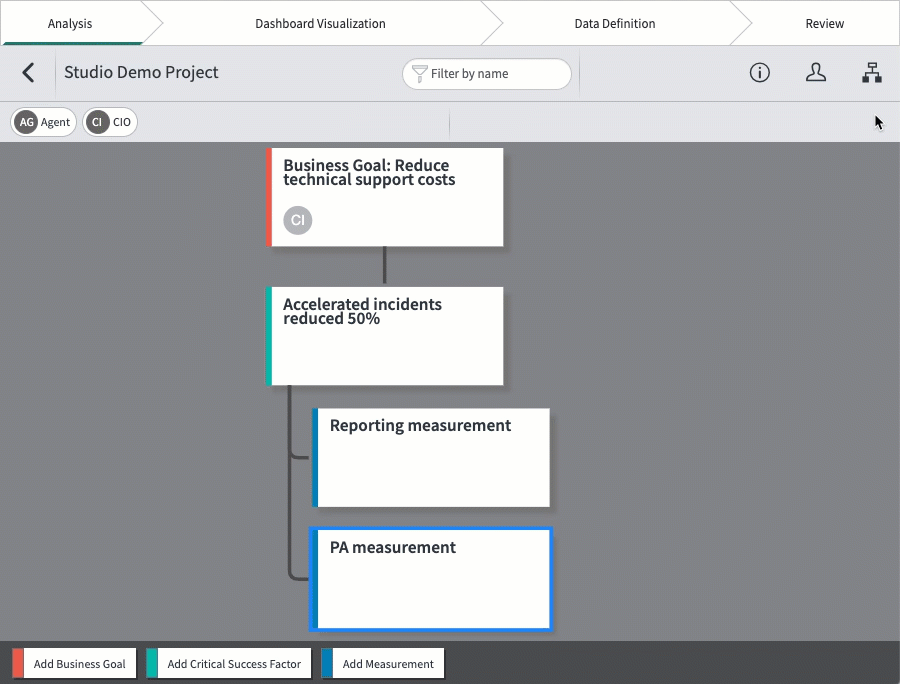900x684 pixels.
Task: Open the stakeholders person icon
Action: [816, 73]
